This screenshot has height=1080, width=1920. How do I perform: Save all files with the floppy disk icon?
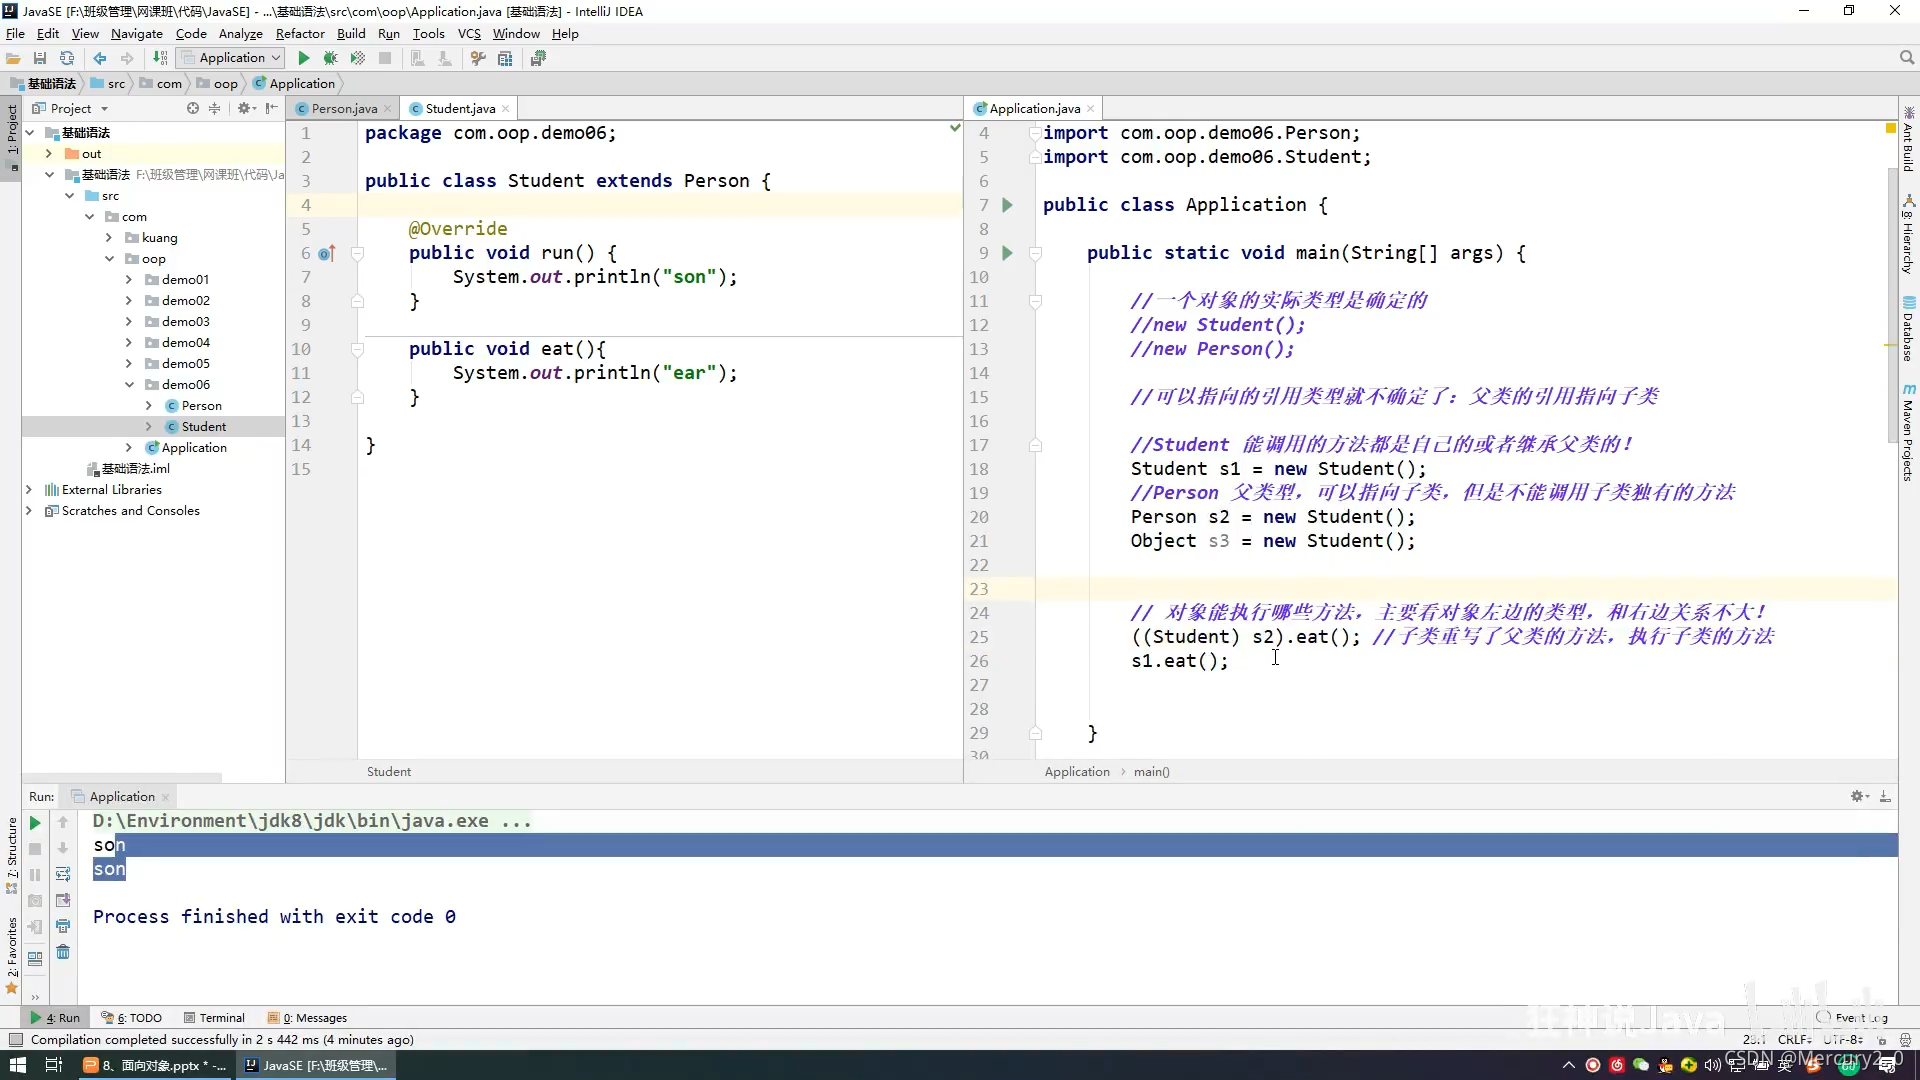(40, 58)
